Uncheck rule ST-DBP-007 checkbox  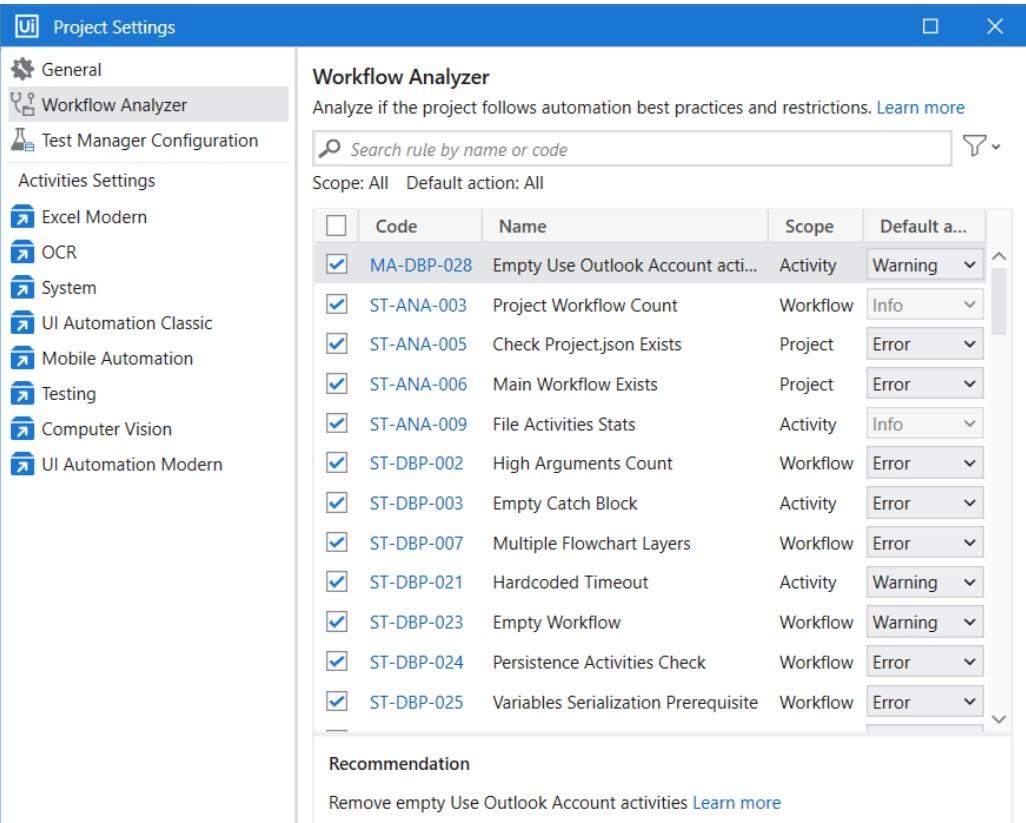click(x=336, y=542)
